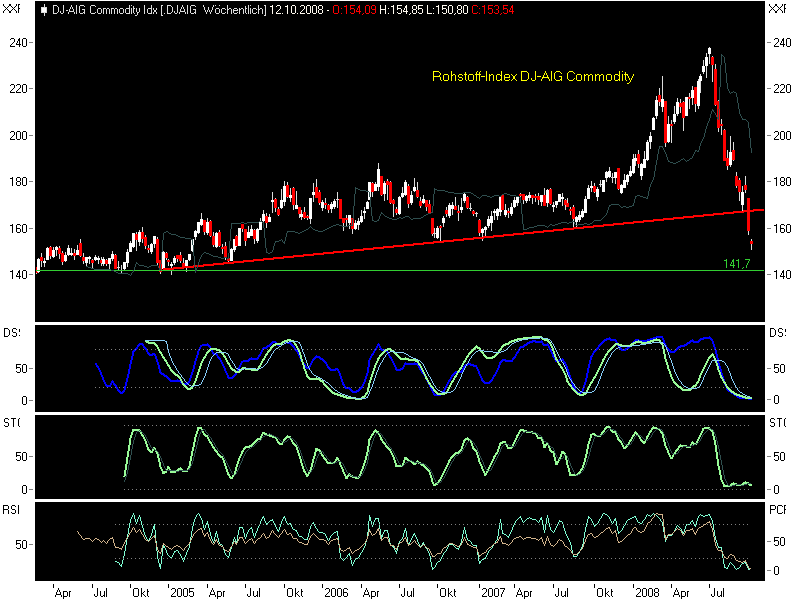Click the 'Okt' label just before 2005

click(x=141, y=592)
